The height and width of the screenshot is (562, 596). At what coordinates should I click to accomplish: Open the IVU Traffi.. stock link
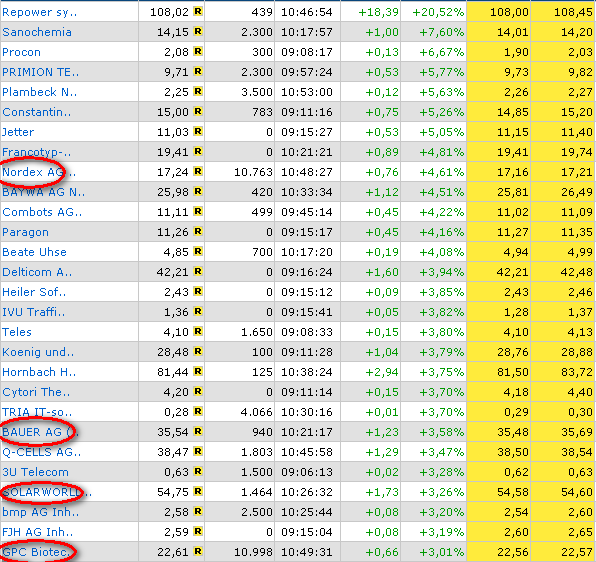33,312
